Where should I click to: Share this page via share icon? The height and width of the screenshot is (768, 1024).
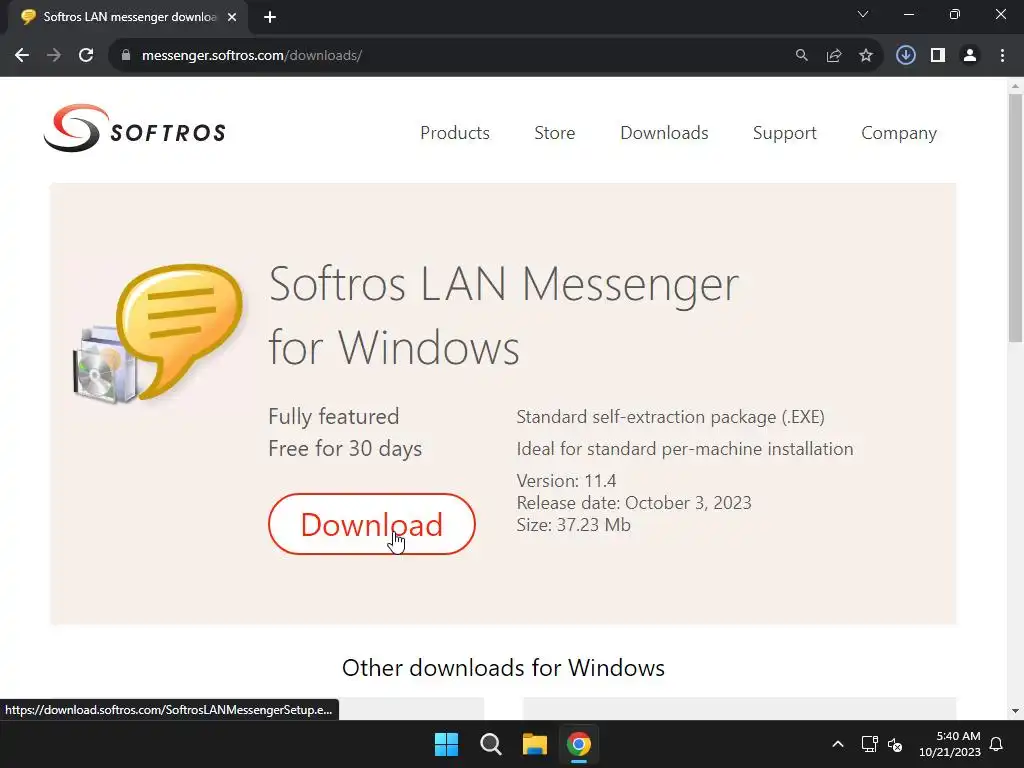(x=834, y=56)
